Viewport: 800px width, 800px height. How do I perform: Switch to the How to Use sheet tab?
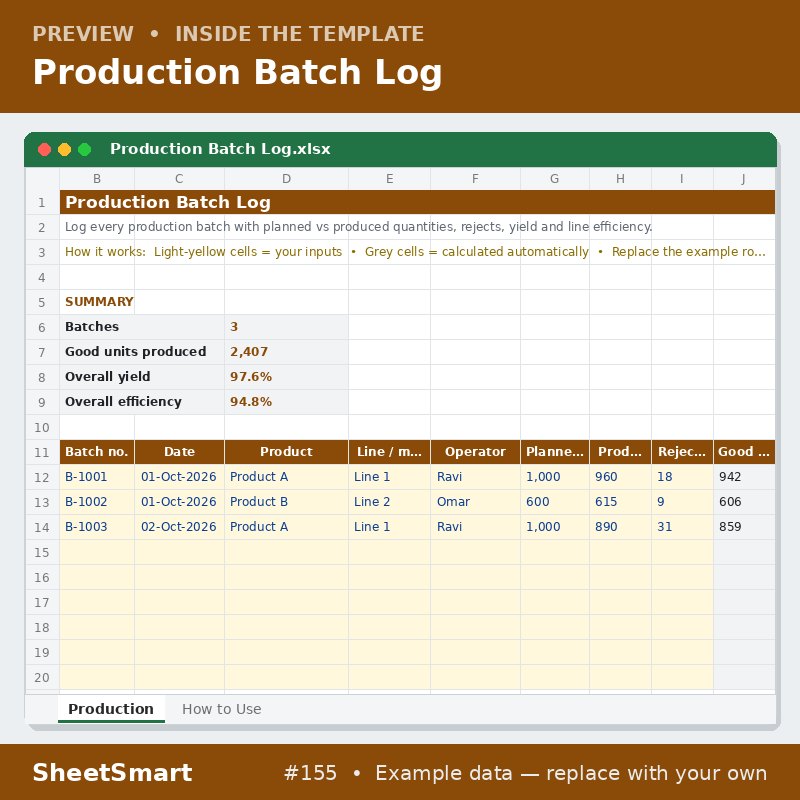(x=221, y=709)
